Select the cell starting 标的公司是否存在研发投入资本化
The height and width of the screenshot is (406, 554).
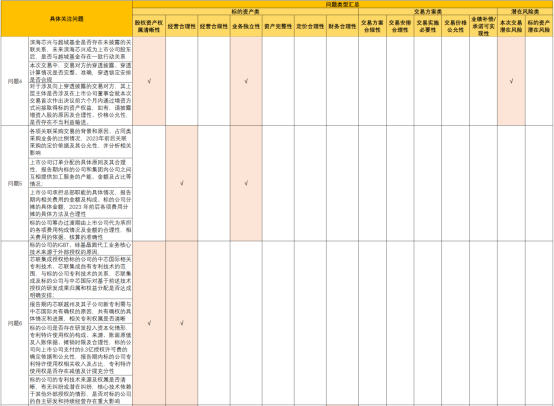[x=80, y=349]
